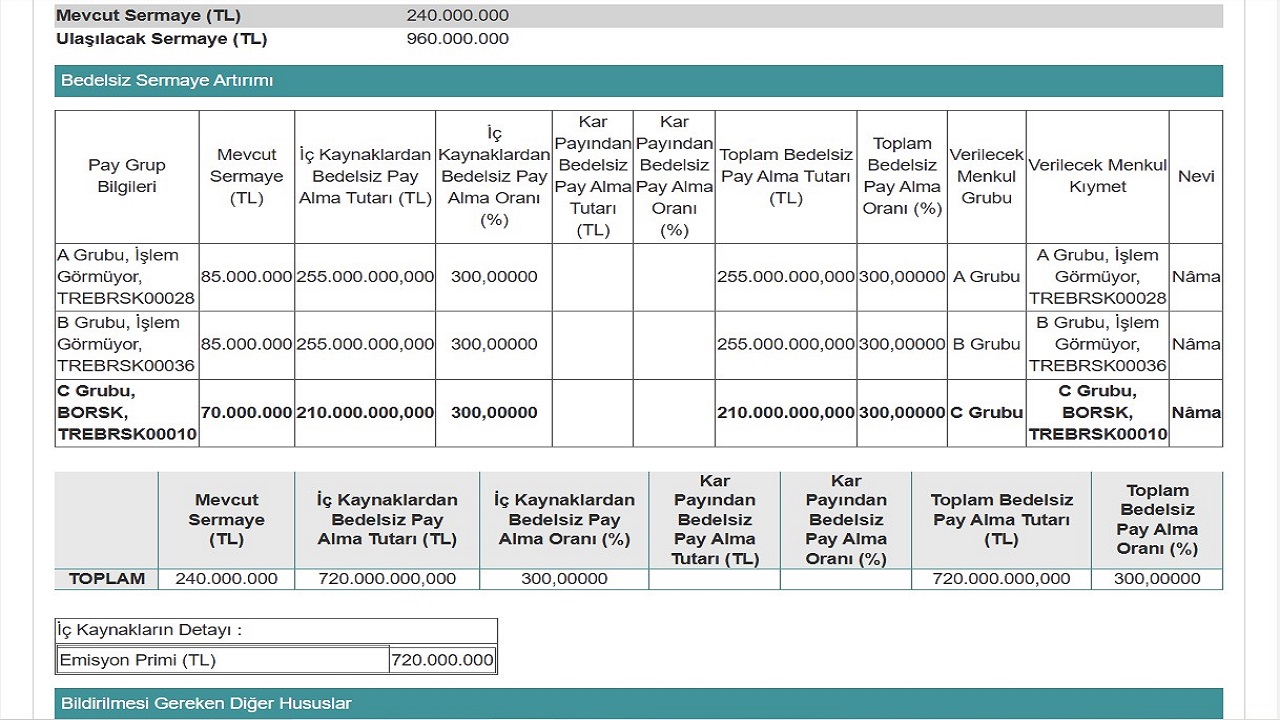Click B Grubu in Verilecek Menkul Grubu column
Screen dimensions: 1280x720
pos(986,344)
